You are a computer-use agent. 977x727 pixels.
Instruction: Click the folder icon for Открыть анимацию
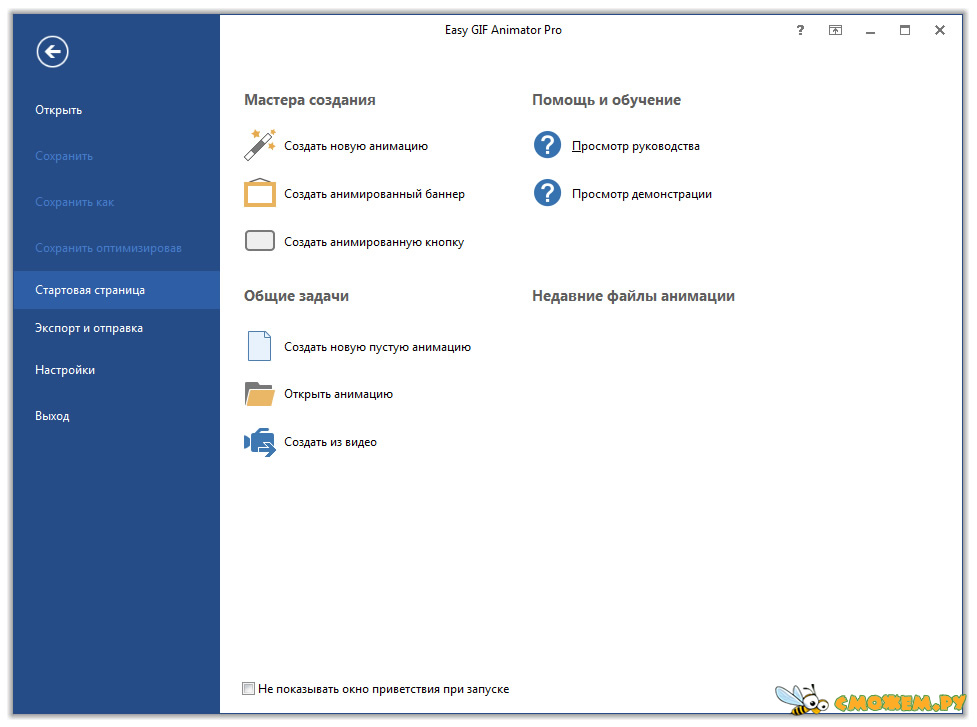pyautogui.click(x=259, y=394)
